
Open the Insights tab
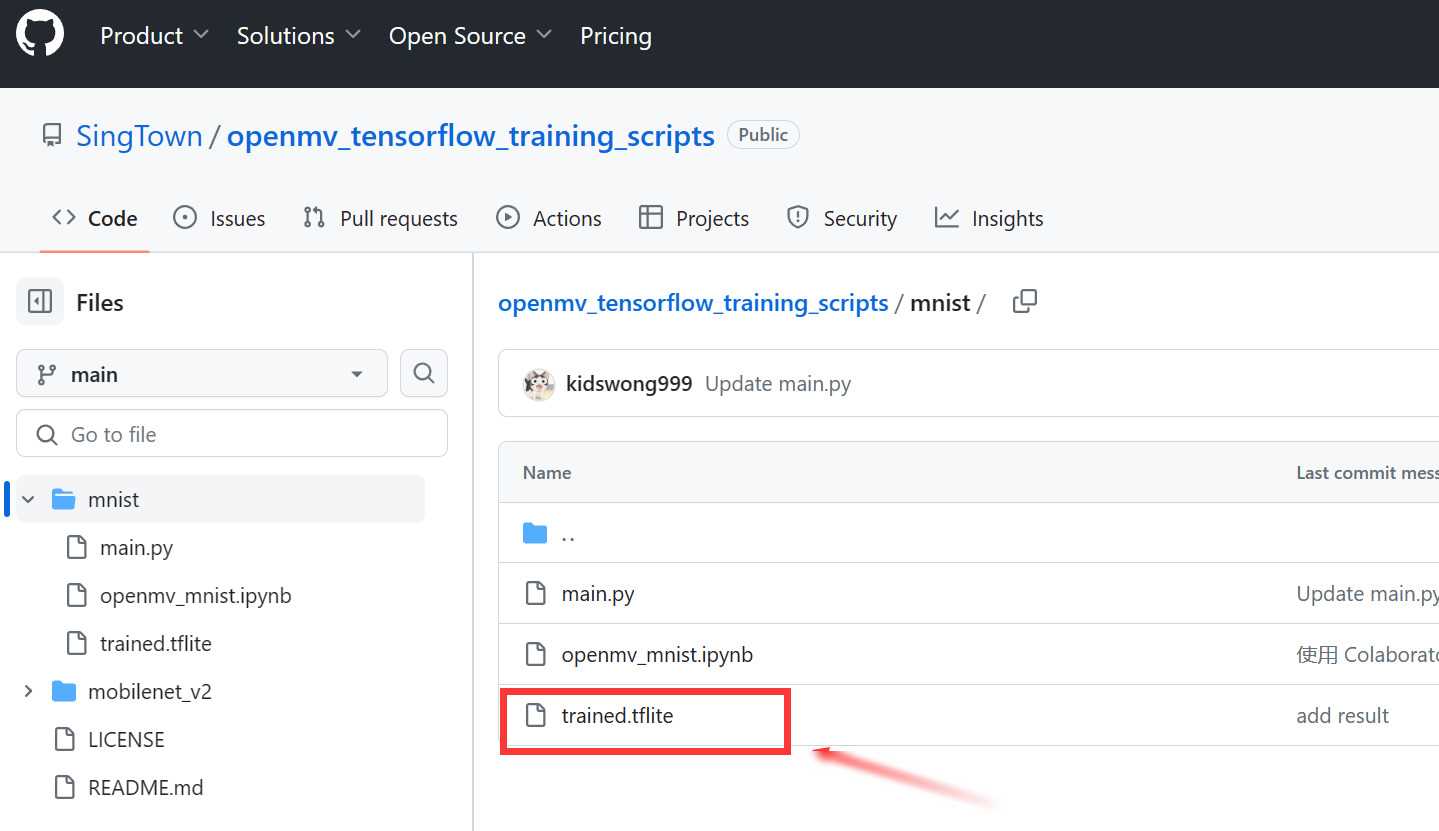(989, 218)
